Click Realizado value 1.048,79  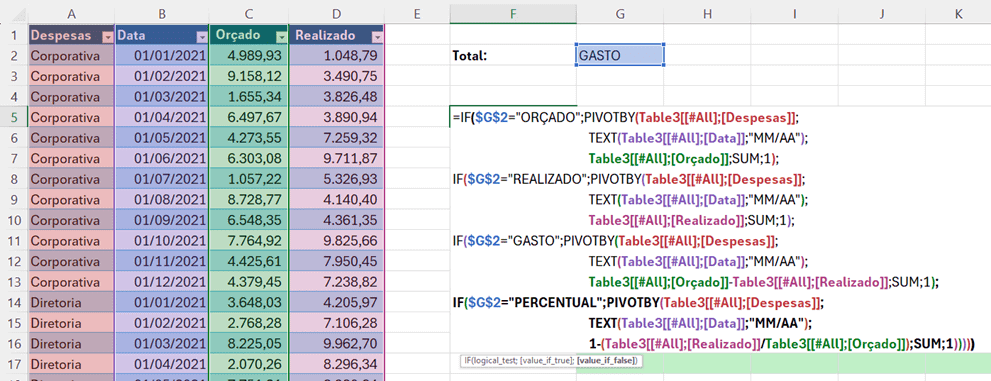coord(336,56)
